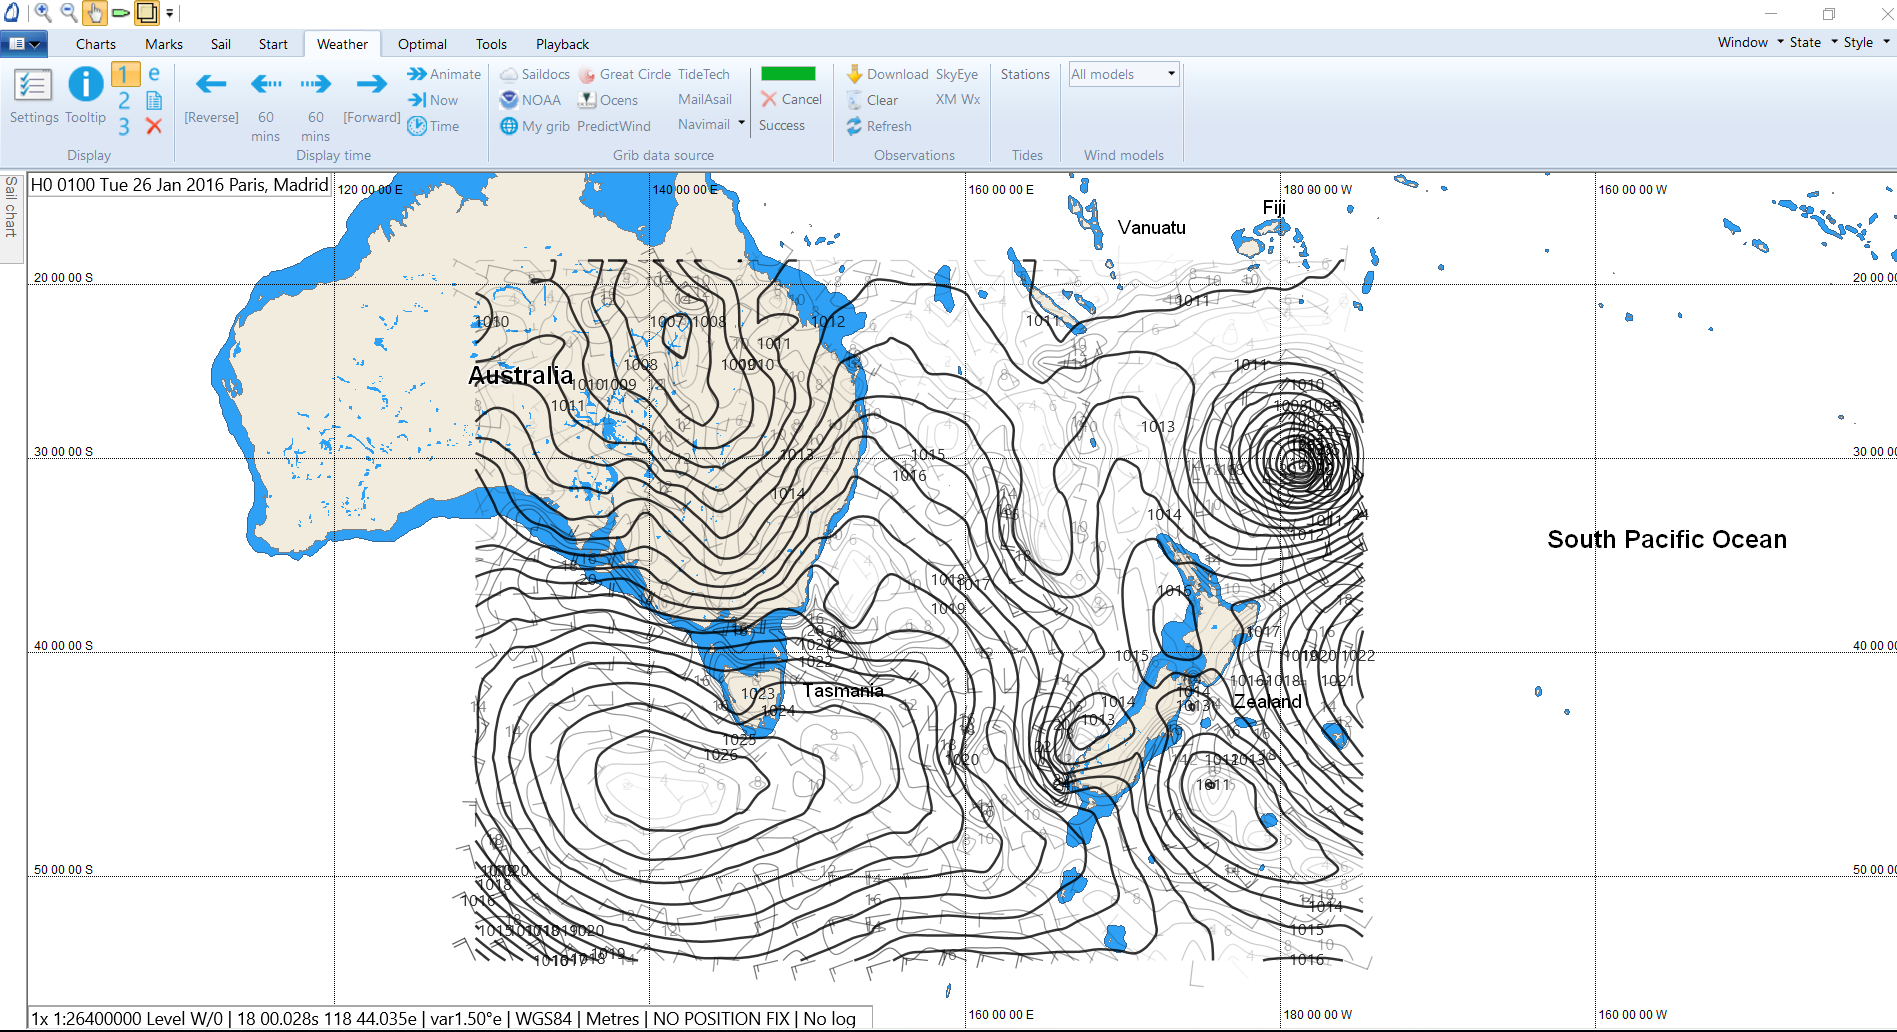Click the green download progress bar

[788, 74]
